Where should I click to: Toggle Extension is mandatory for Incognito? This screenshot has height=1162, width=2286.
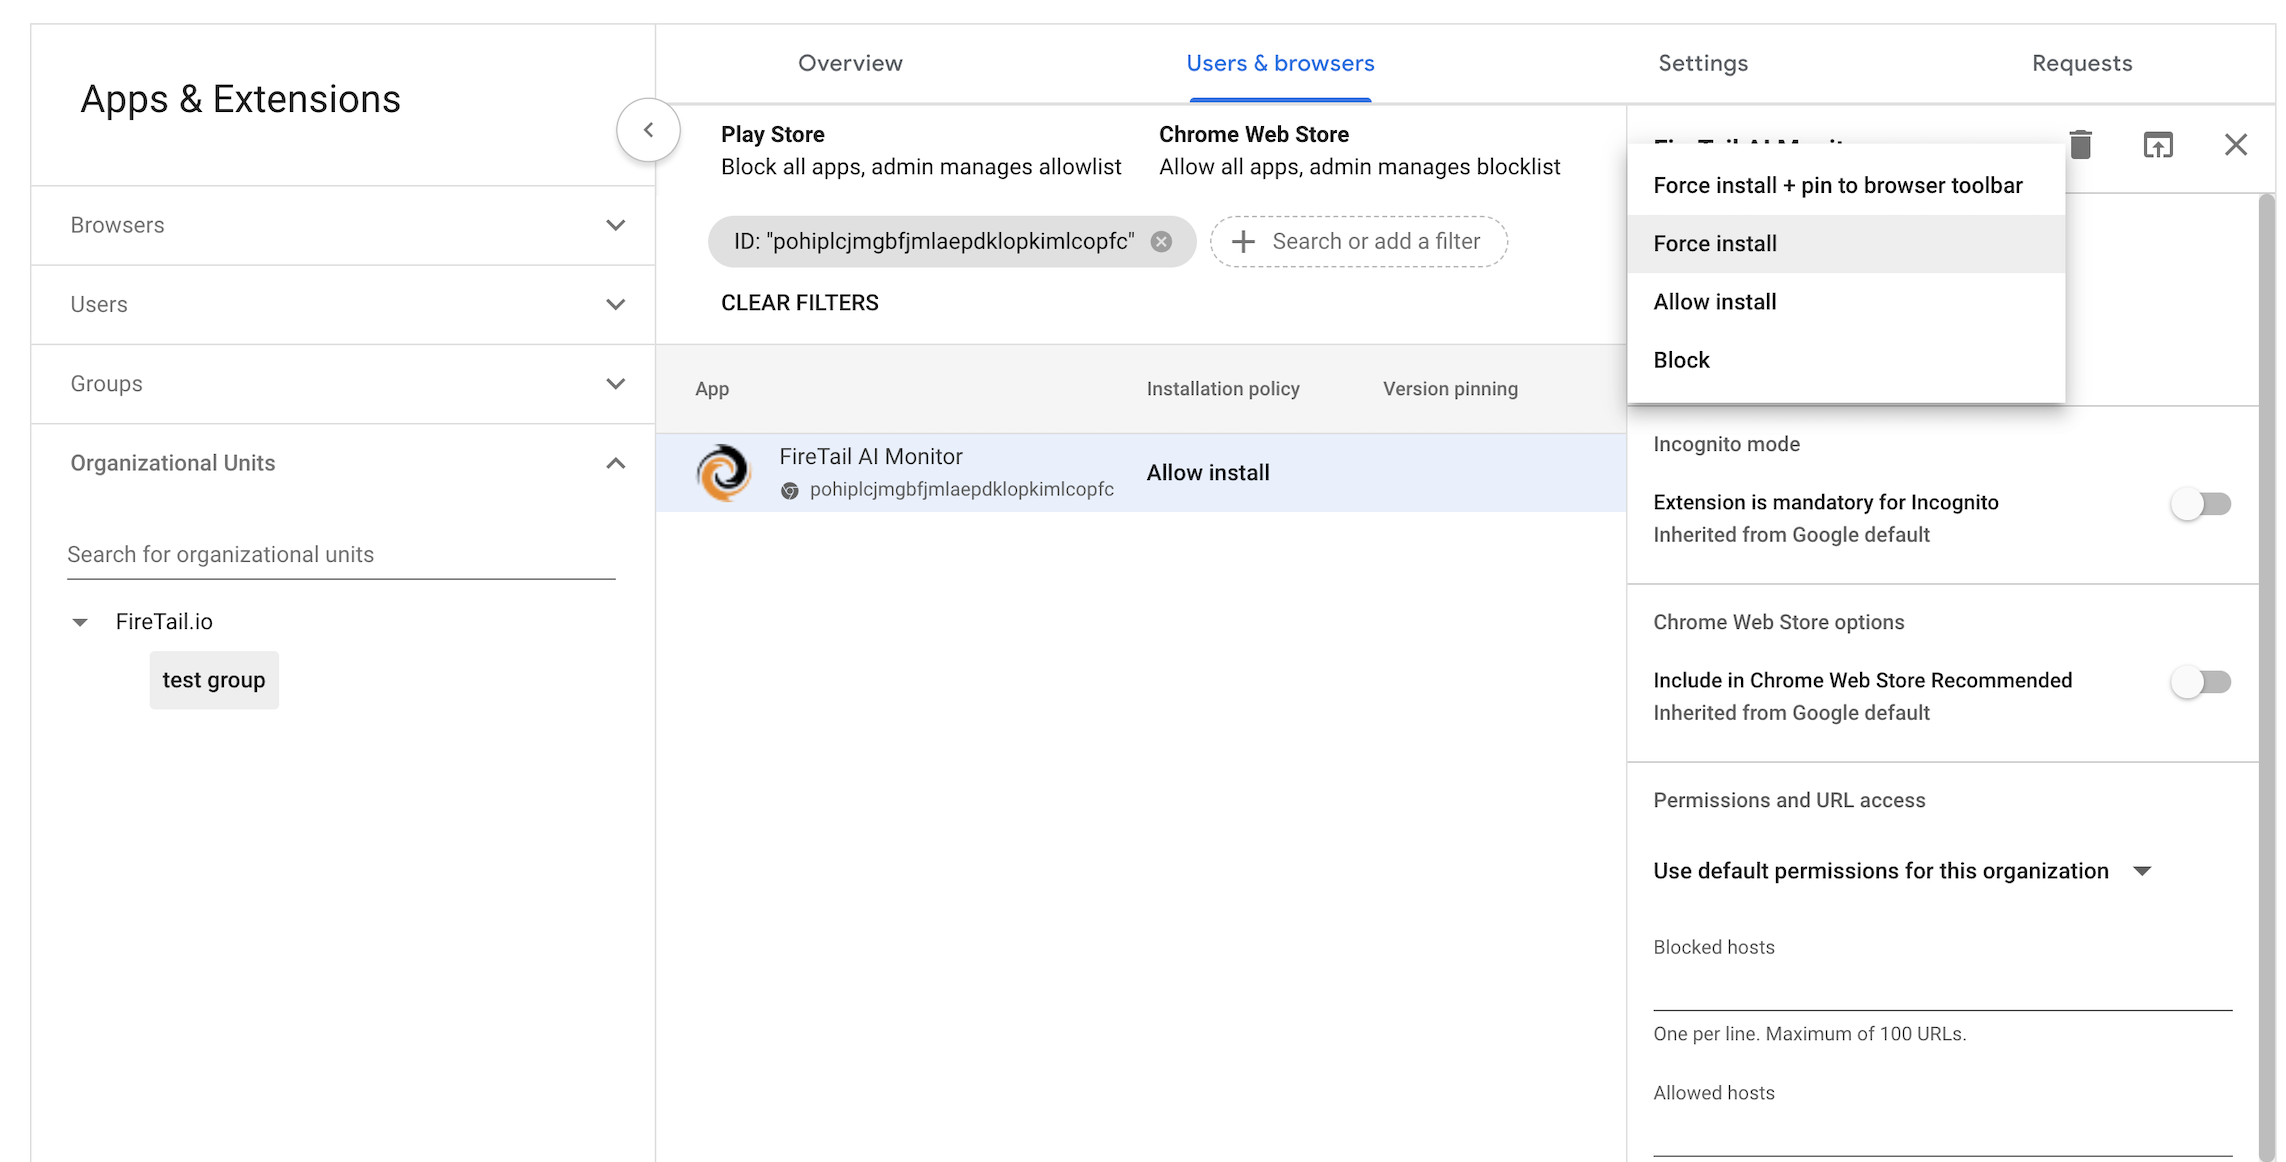[x=2200, y=504]
